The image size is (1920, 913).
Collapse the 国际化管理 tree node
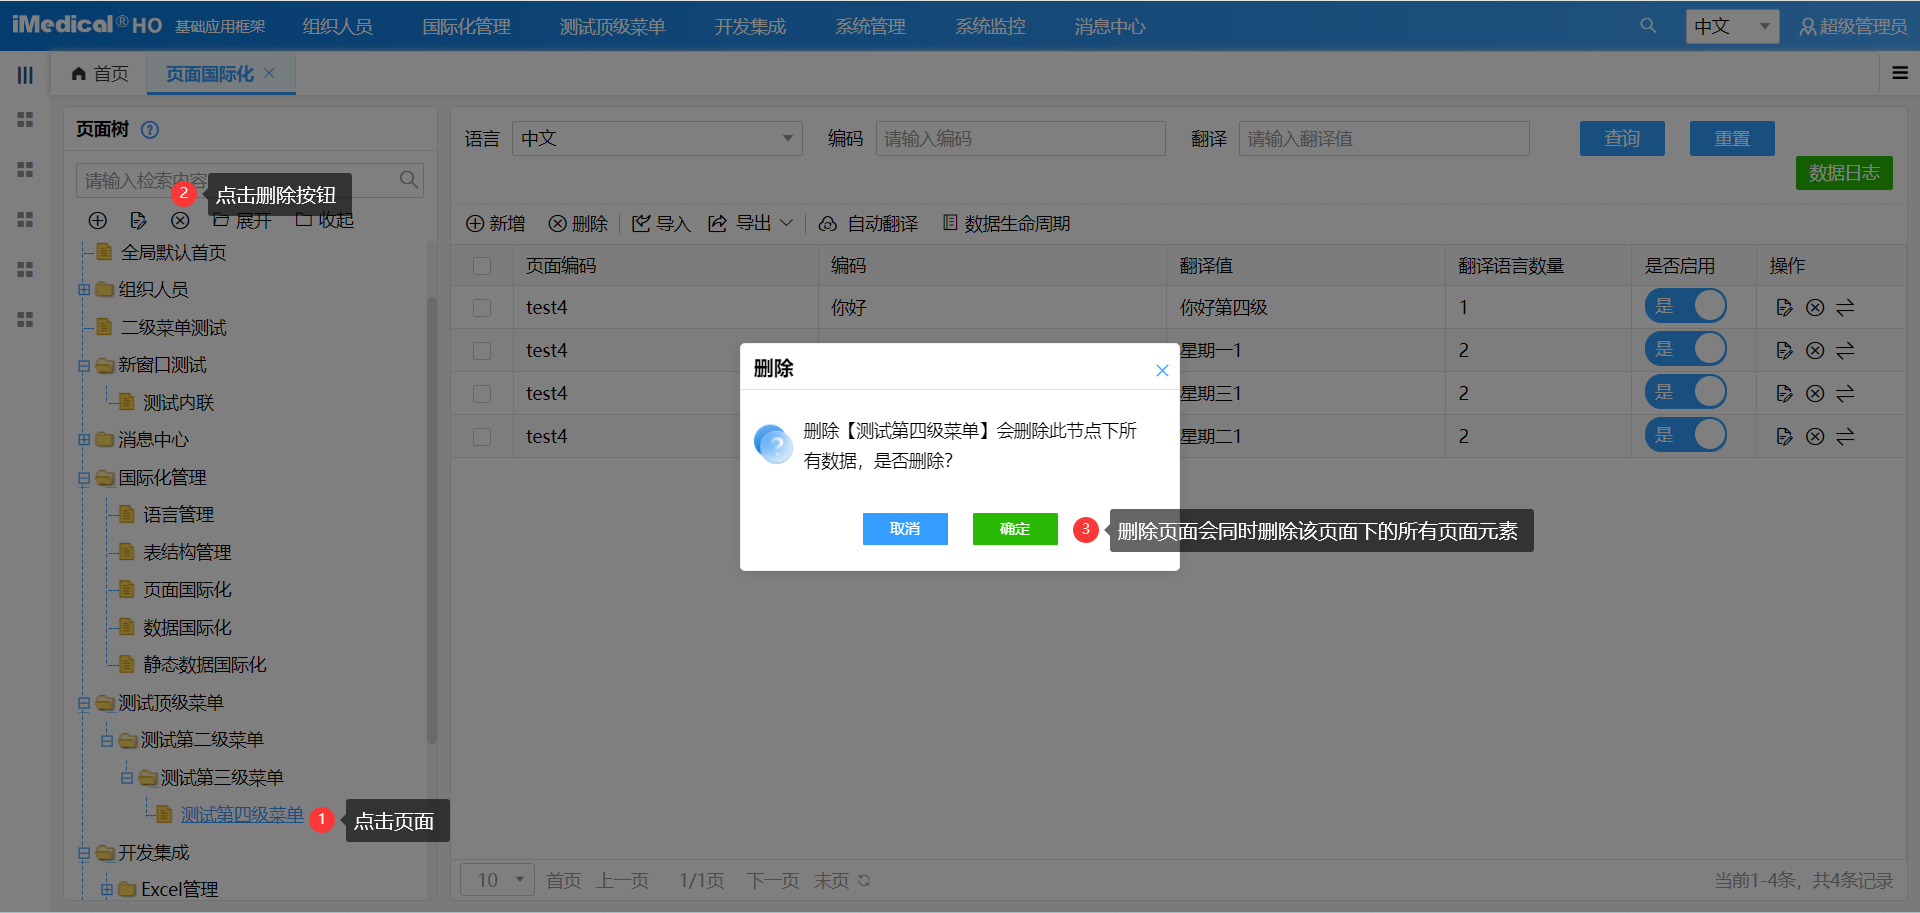[84, 478]
